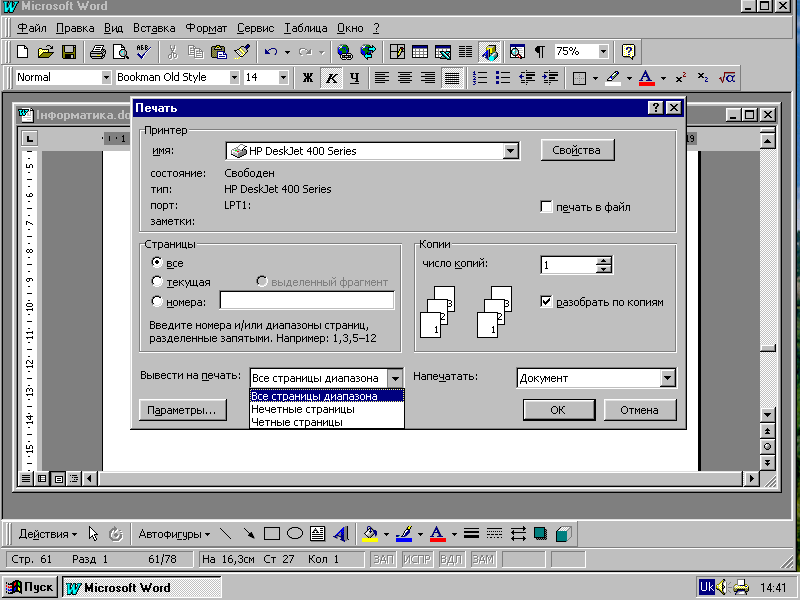Select the 'номера' radio button
The height and width of the screenshot is (600, 800).
pyautogui.click(x=157, y=301)
